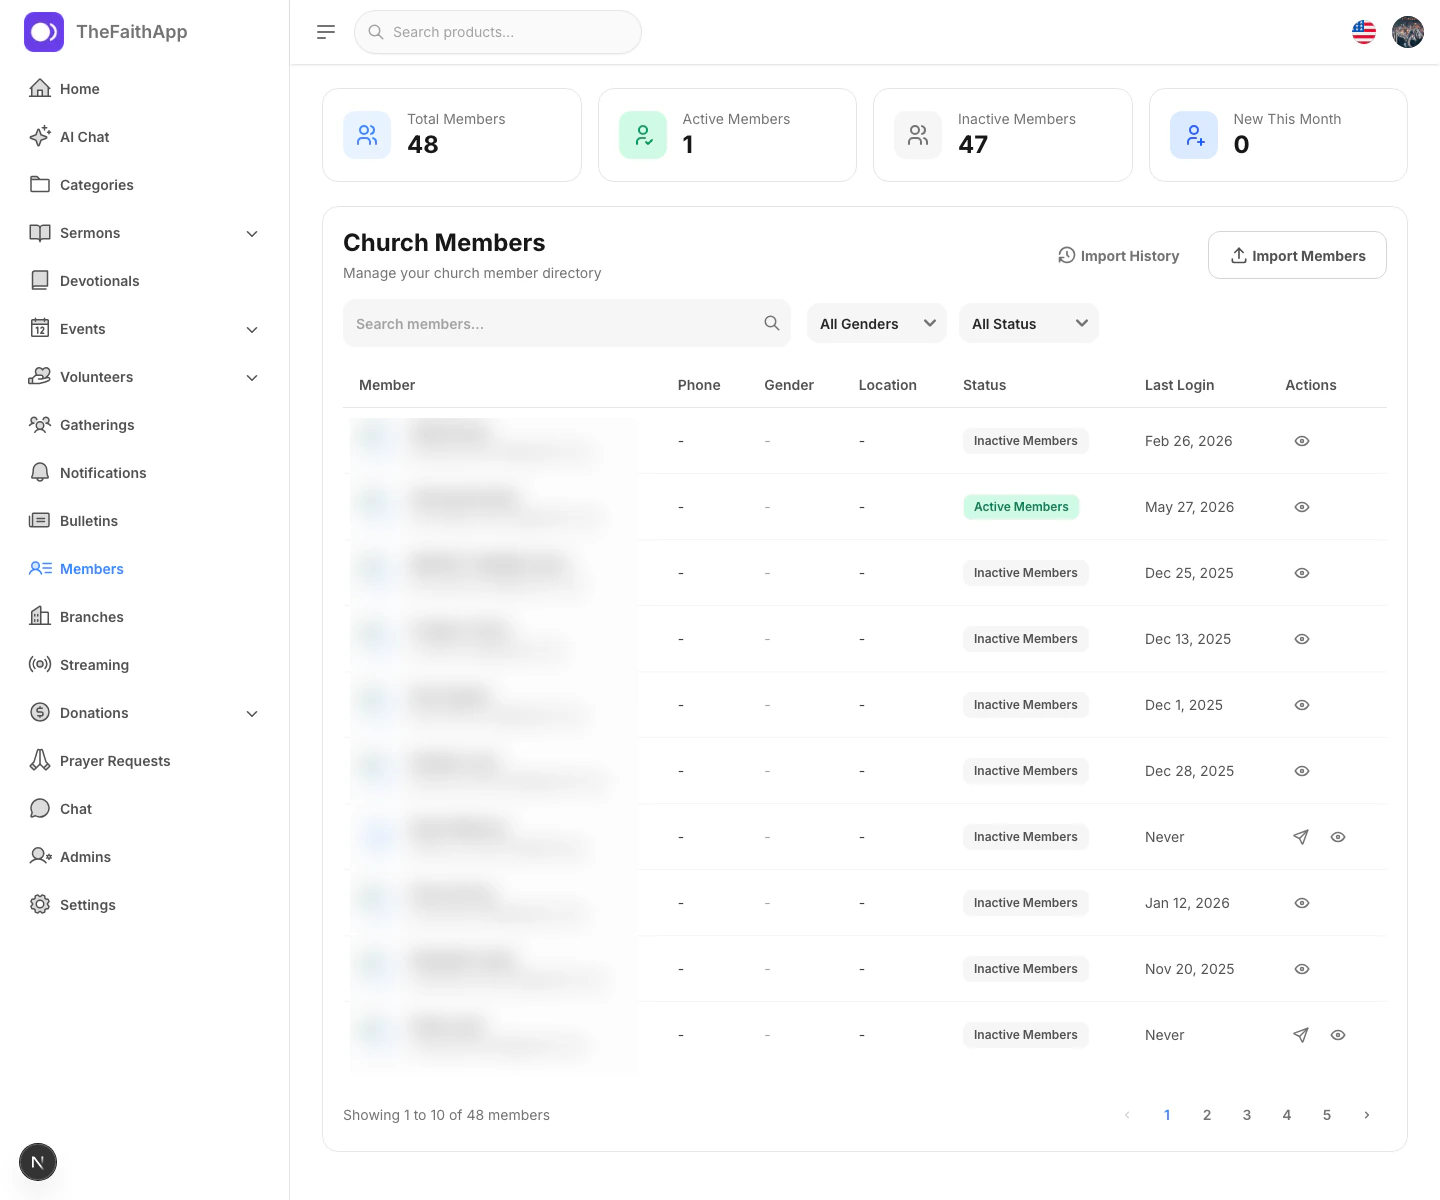This screenshot has width=1440, height=1200.
Task: Click the Devotionals book icon
Action: (40, 280)
